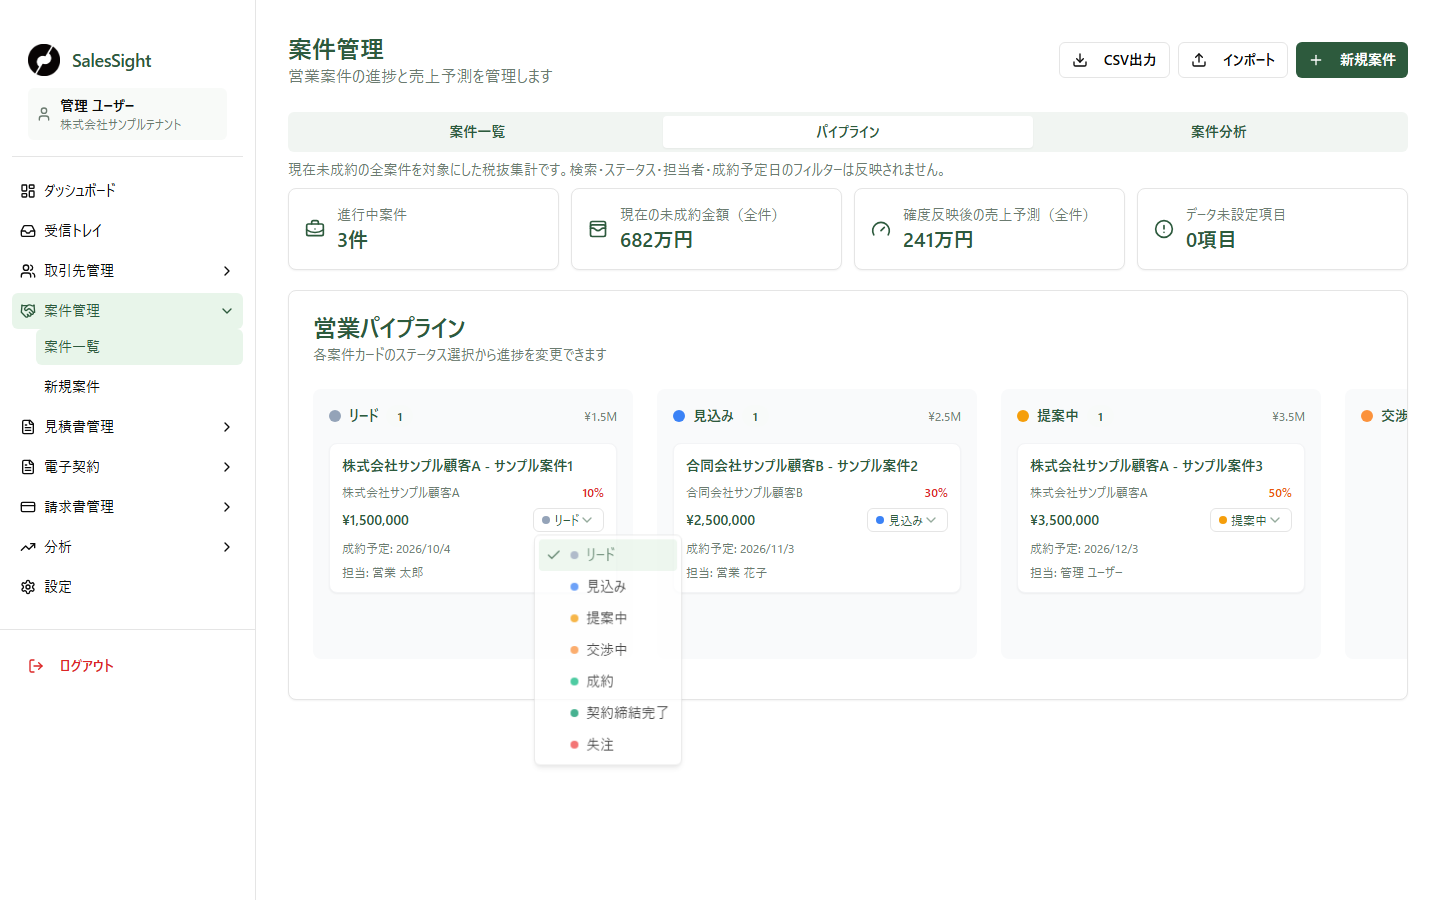Expand the 電子契約 submenu chevron
The width and height of the screenshot is (1440, 900).
click(227, 467)
